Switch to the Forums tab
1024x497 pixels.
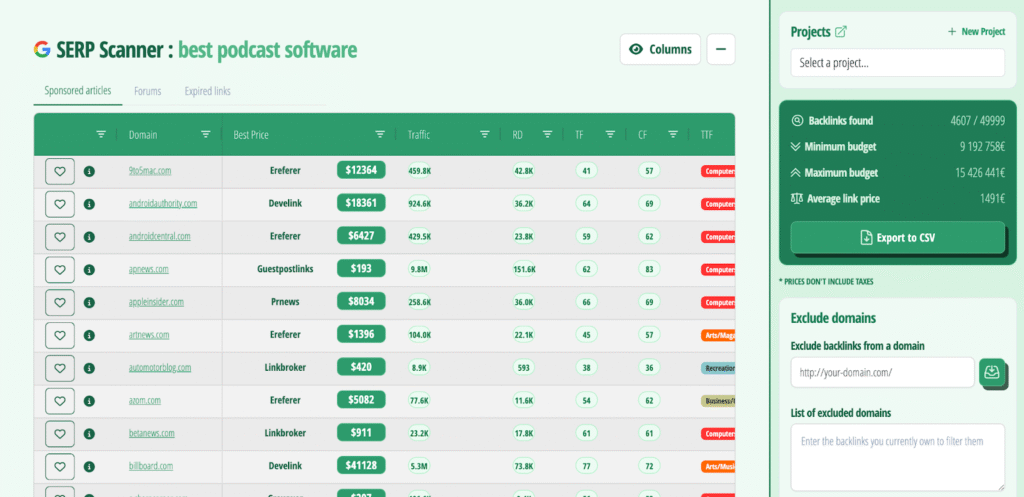point(147,91)
